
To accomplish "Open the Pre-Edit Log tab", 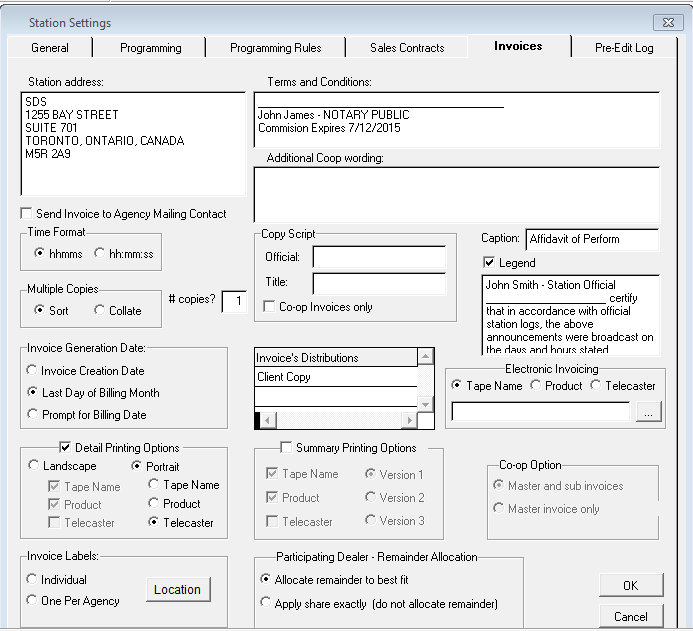I will [624, 47].
